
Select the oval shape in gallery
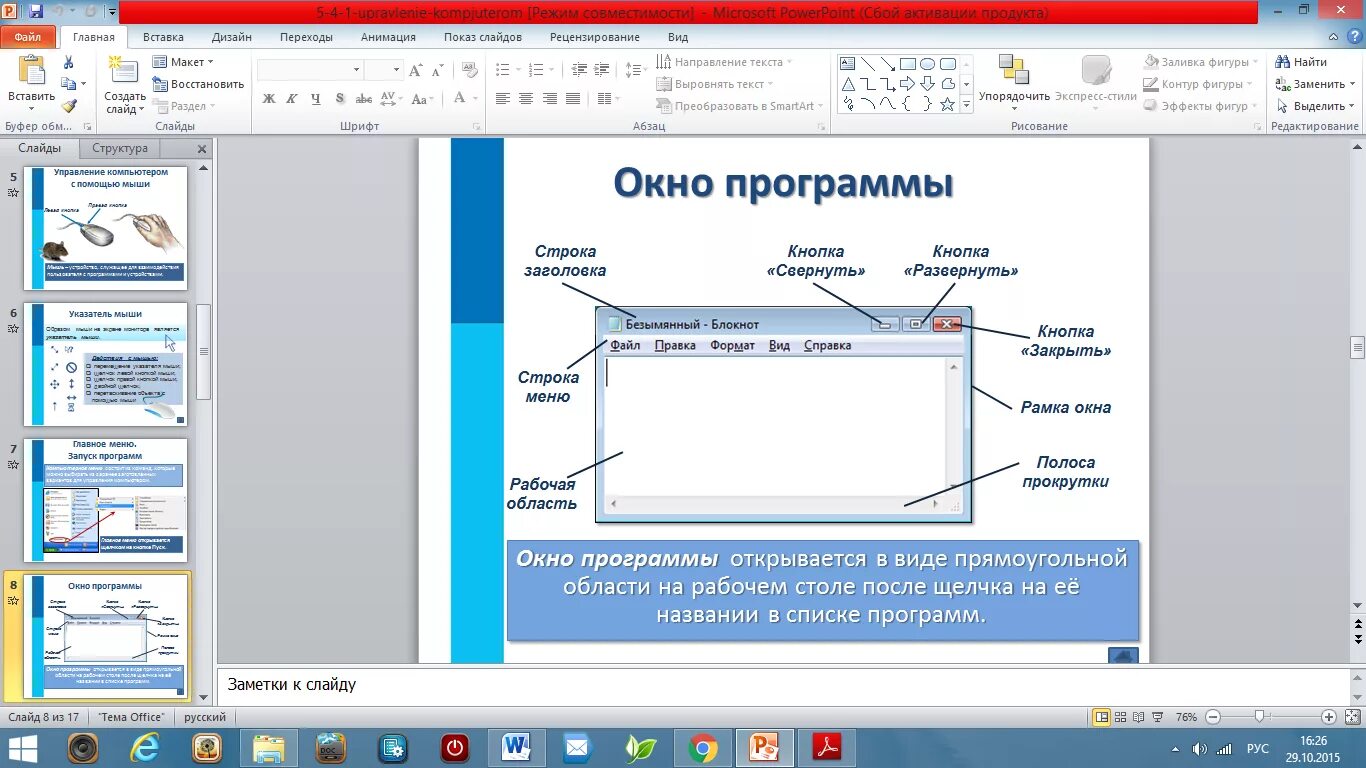click(x=928, y=64)
